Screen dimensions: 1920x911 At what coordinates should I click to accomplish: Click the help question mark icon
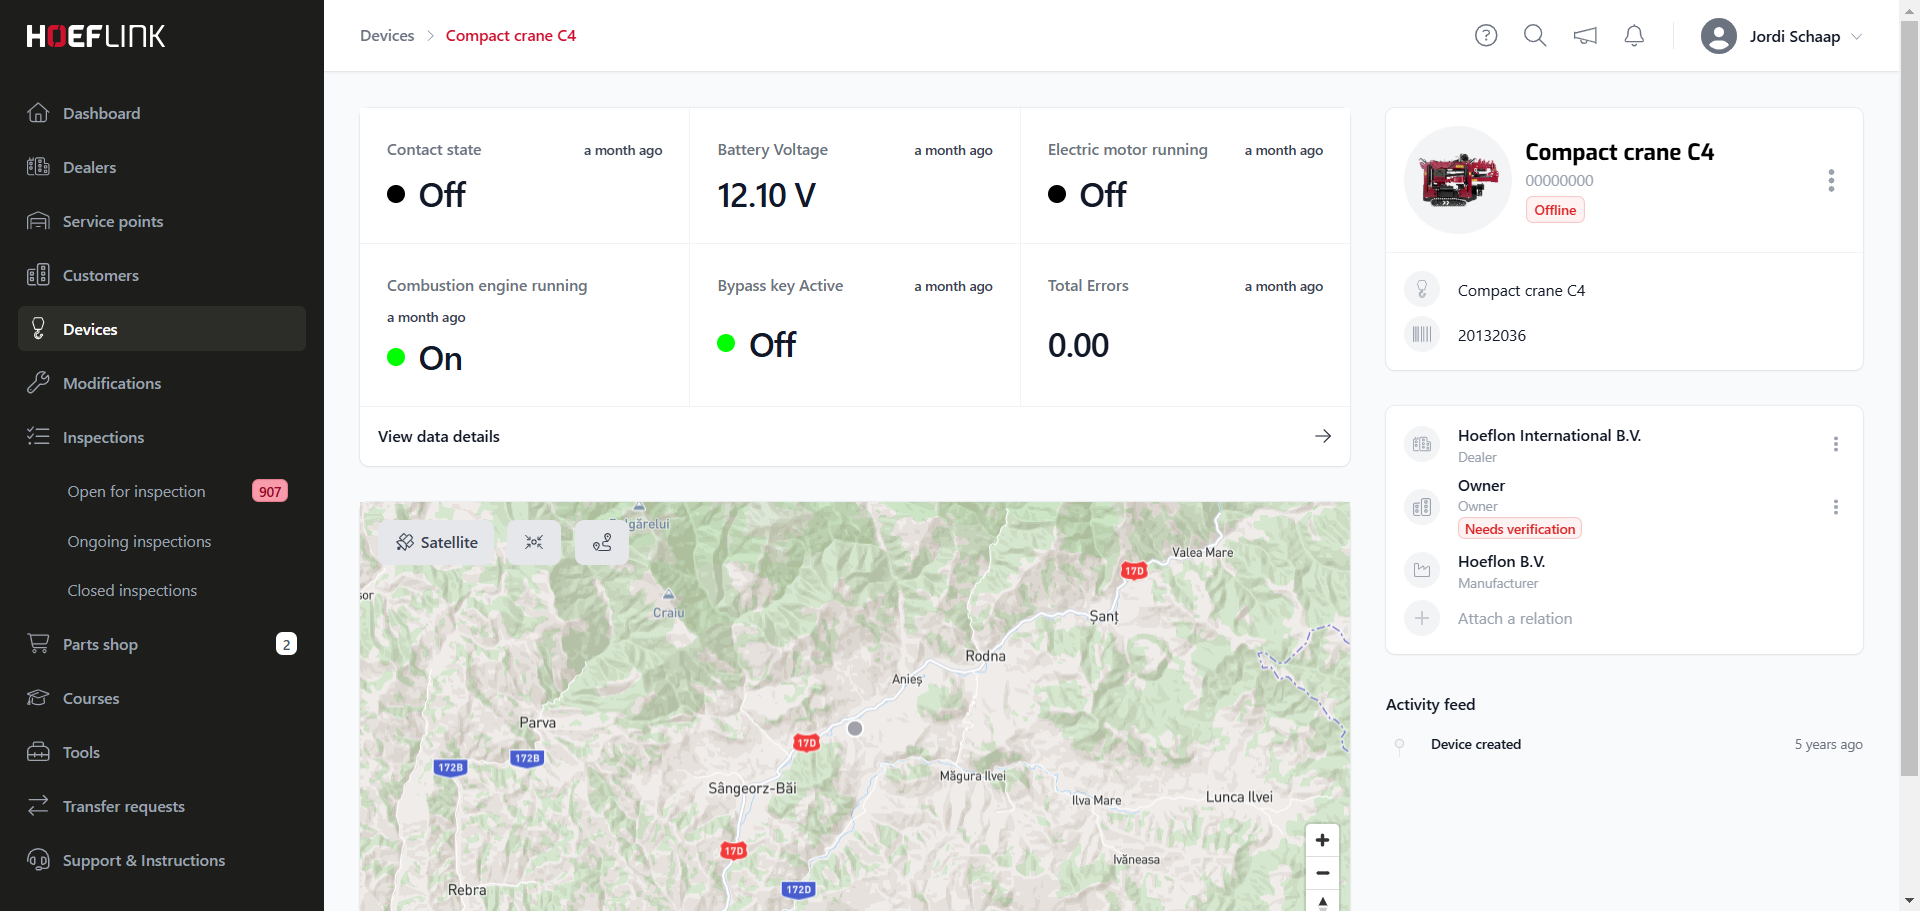coord(1486,36)
